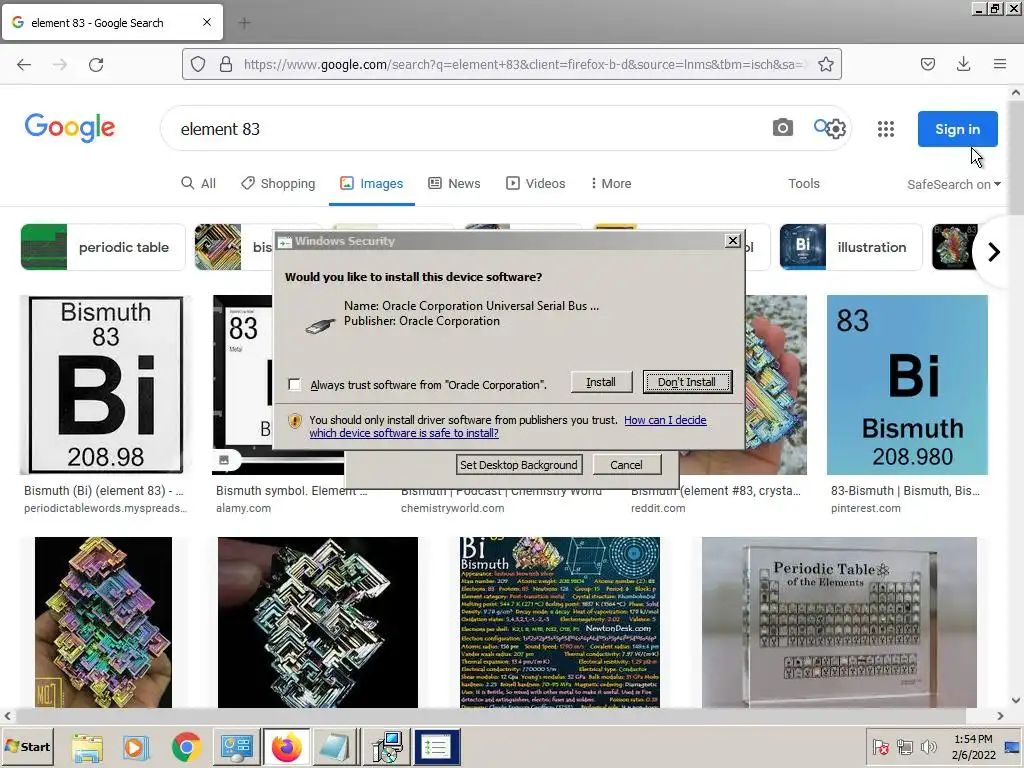Image resolution: width=1024 pixels, height=768 pixels.
Task: Open the Windows Start button
Action: coord(27,746)
